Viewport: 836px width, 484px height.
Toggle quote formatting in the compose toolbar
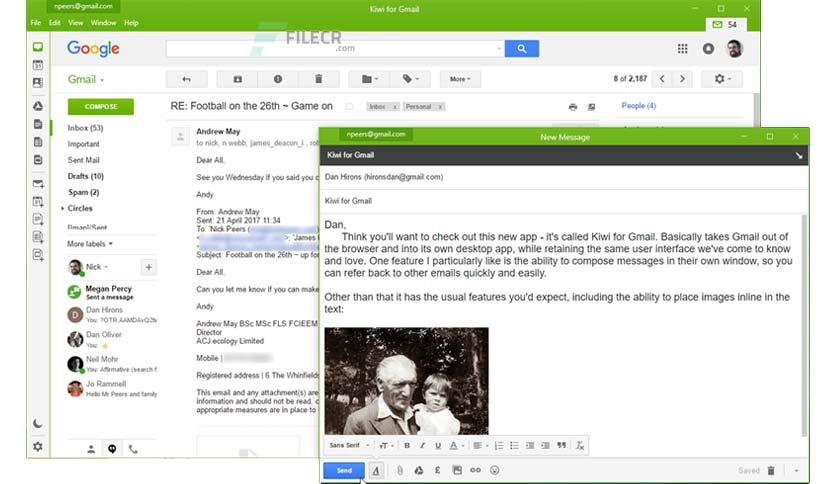(x=561, y=446)
